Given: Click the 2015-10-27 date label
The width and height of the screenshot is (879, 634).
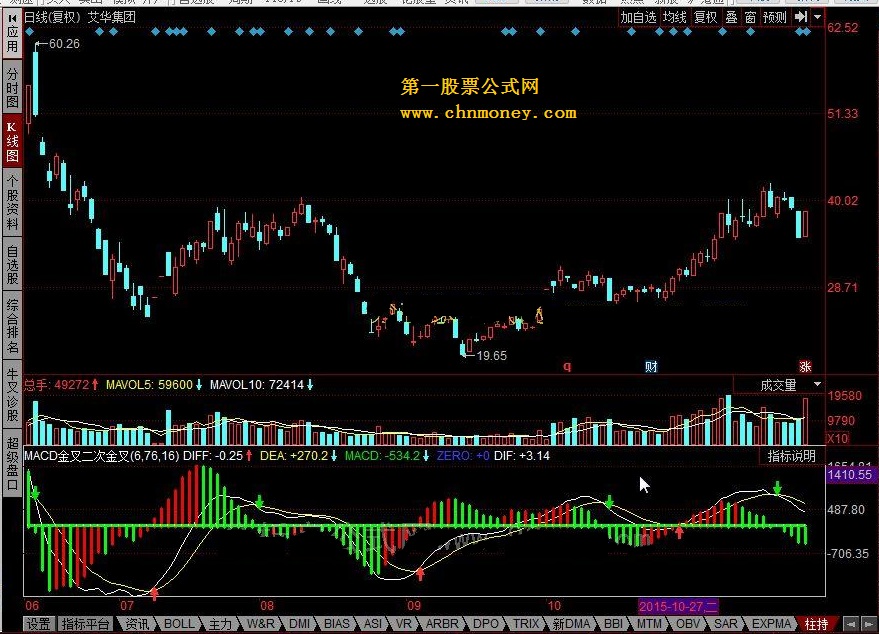Looking at the screenshot, I should tap(678, 607).
